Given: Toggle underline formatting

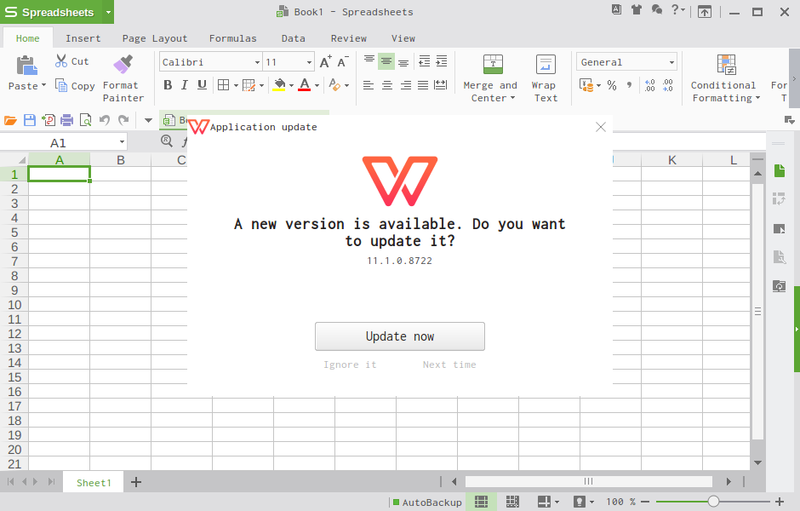Looking at the screenshot, I should (202, 85).
